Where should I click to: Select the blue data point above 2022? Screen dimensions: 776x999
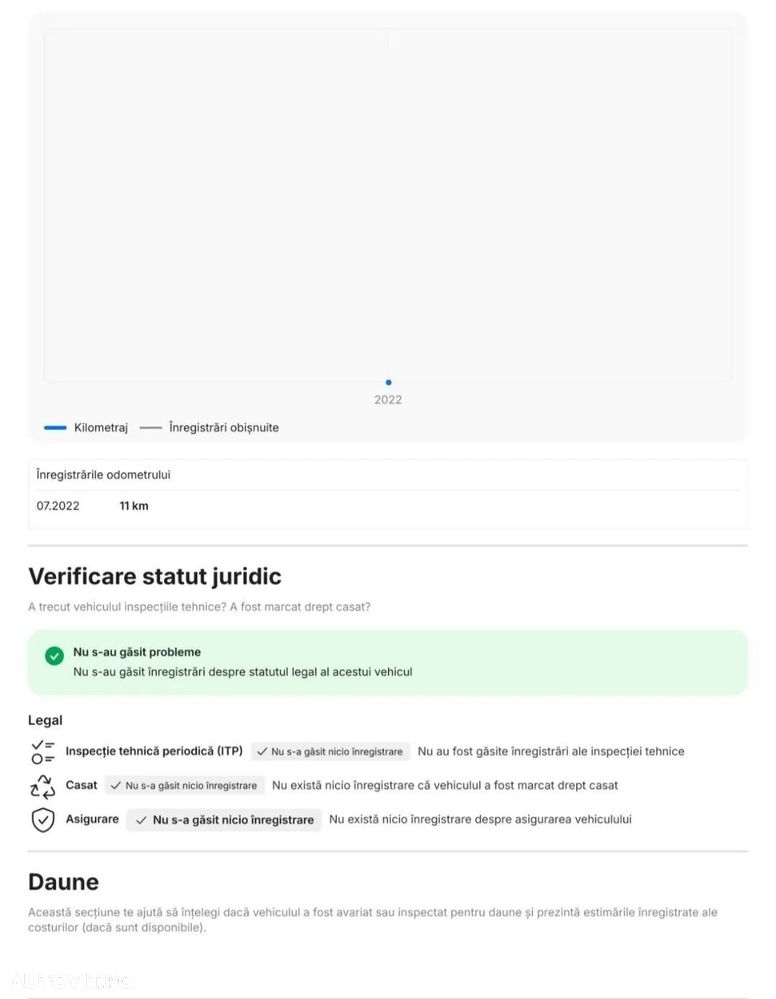coord(389,382)
